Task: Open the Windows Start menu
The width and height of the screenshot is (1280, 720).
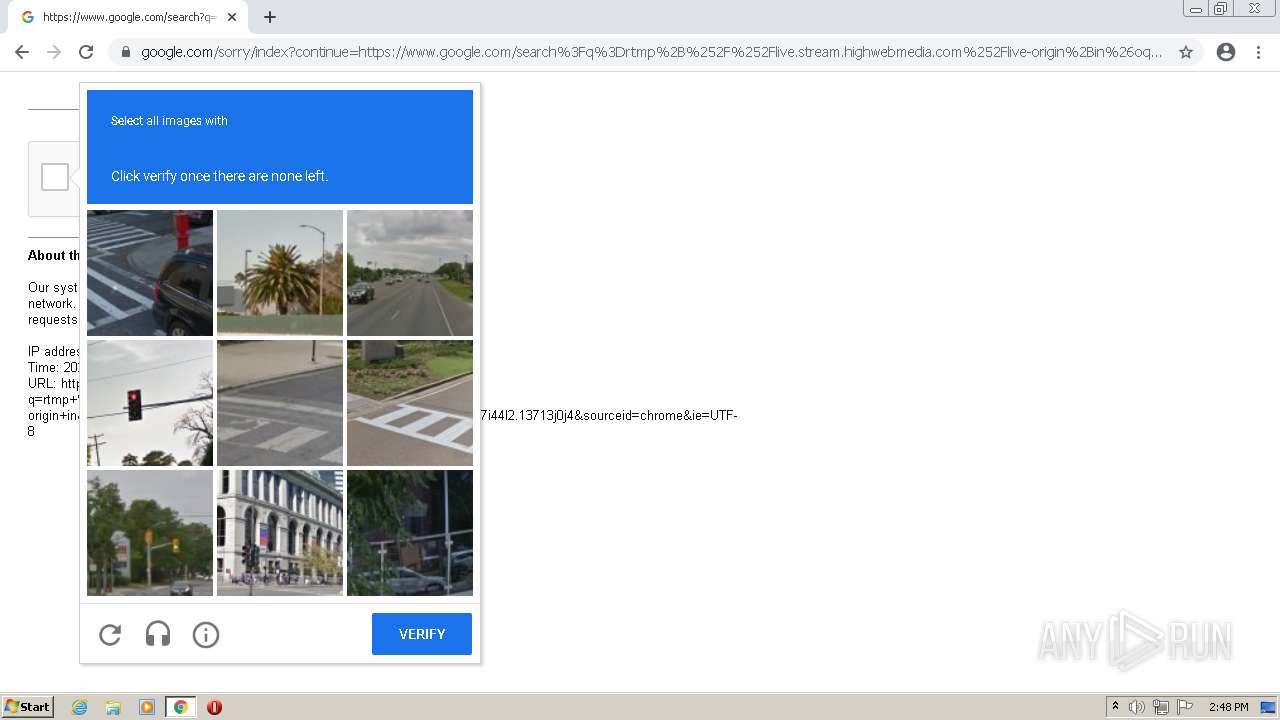Action: click(28, 707)
